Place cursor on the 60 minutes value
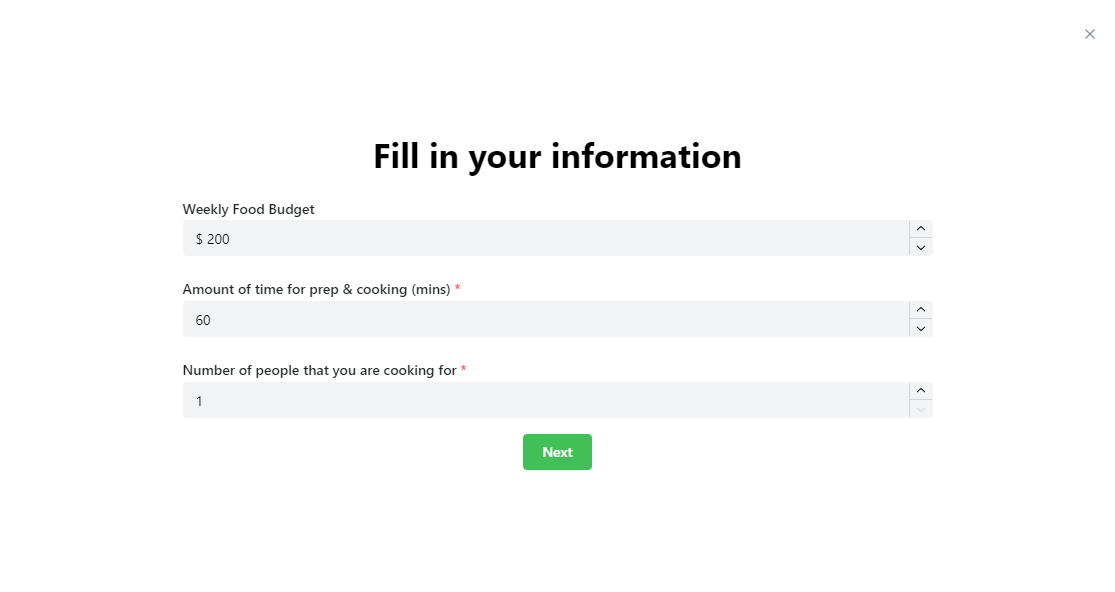 [203, 320]
